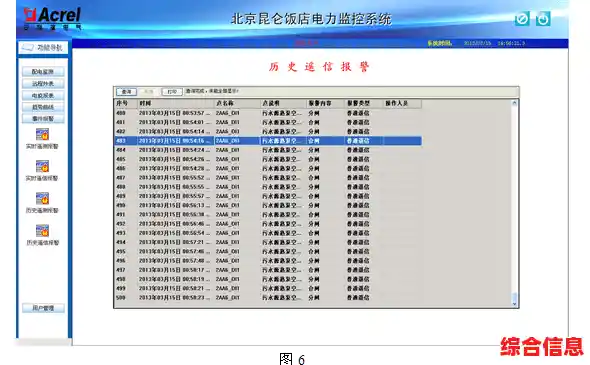Screen dimensions: 590x365
Task: Sort by the 报警内容 column header
Action: click(325, 103)
